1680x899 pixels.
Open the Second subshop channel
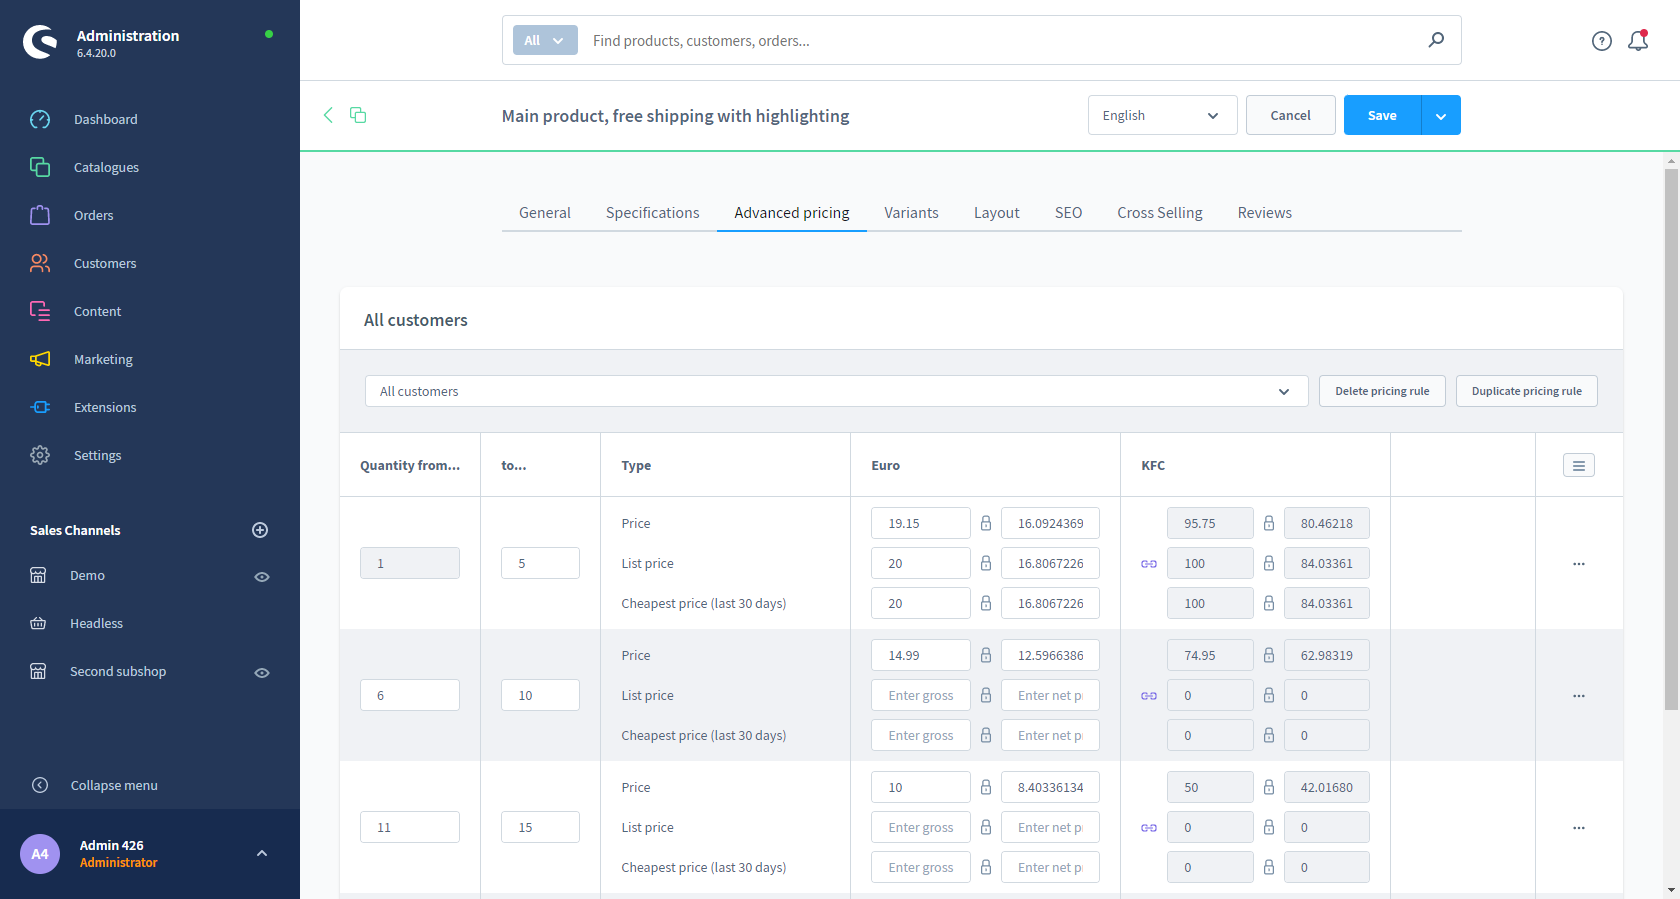coord(118,671)
